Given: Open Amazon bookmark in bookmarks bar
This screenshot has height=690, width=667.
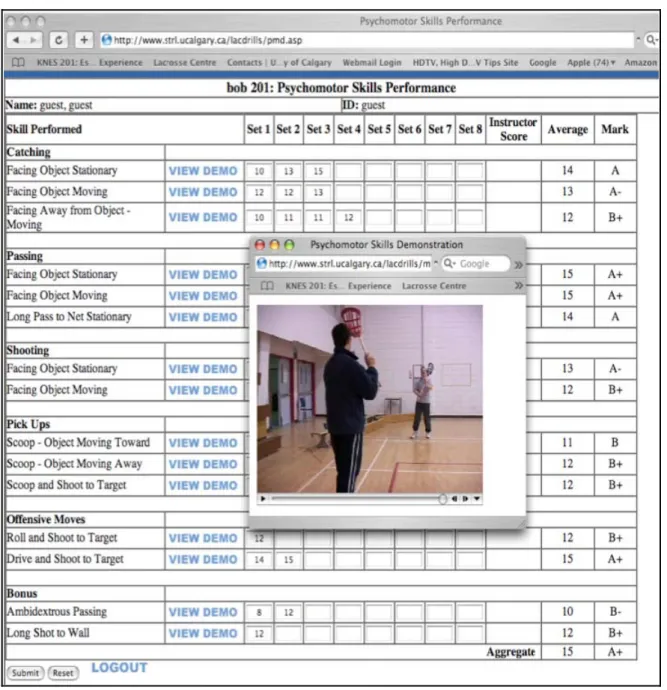Looking at the screenshot, I should pyautogui.click(x=641, y=62).
